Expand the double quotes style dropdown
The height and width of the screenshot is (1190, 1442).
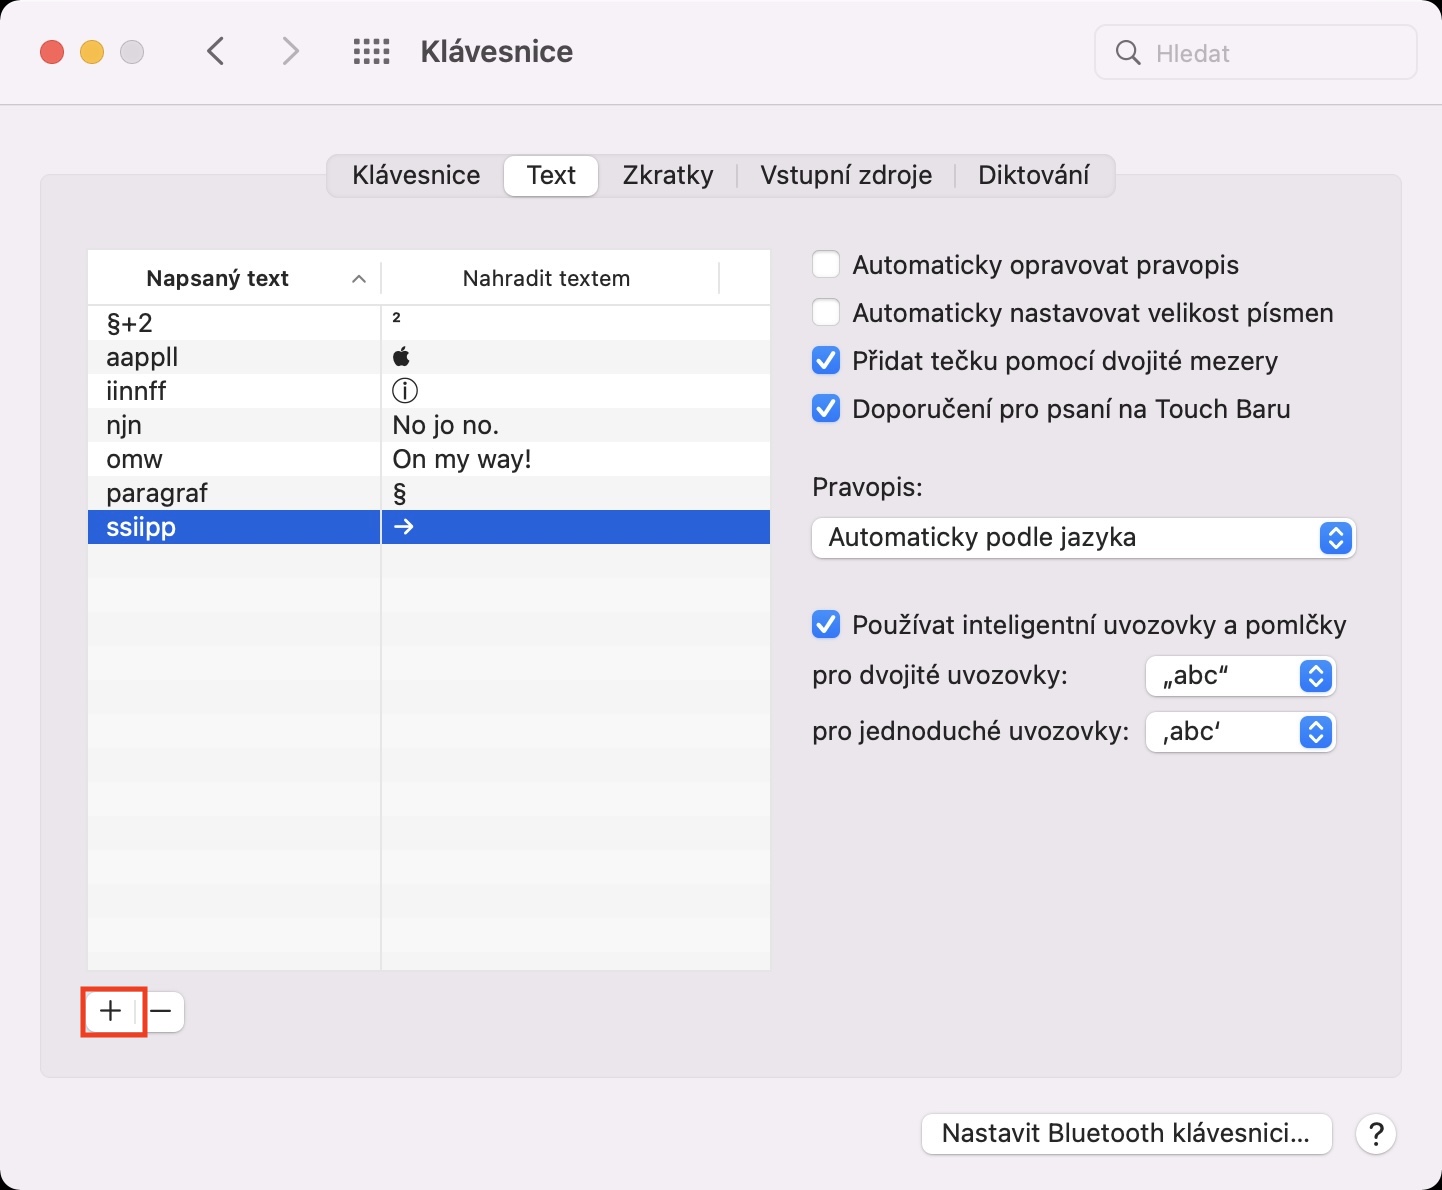1240,676
